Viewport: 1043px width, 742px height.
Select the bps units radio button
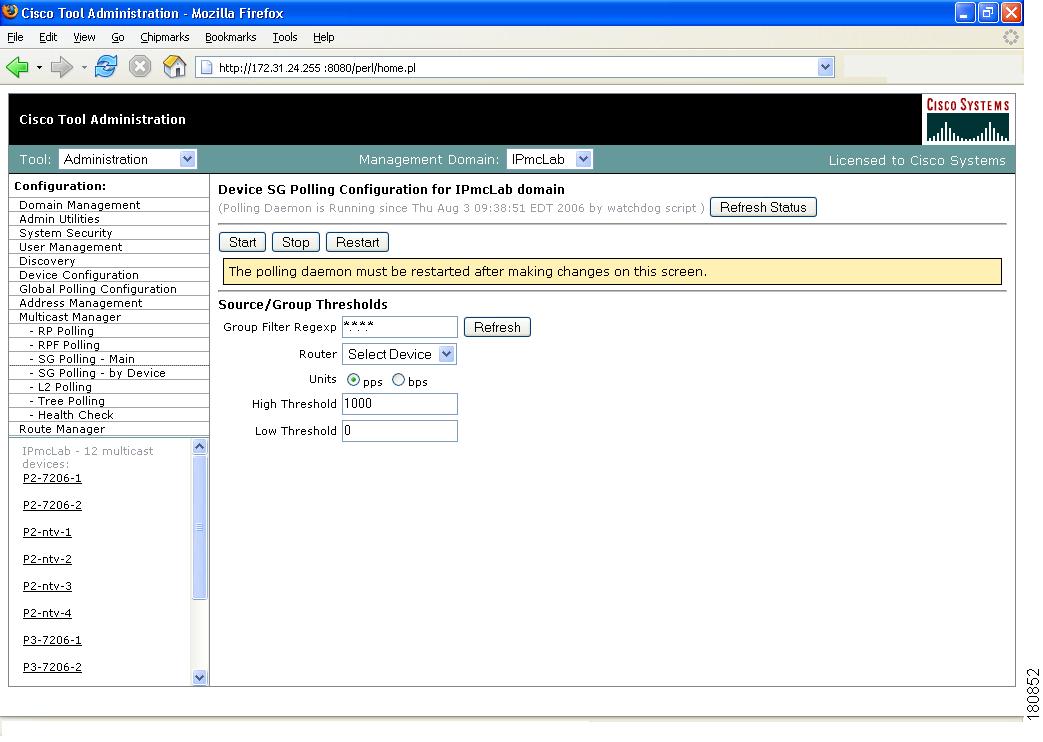click(x=398, y=380)
